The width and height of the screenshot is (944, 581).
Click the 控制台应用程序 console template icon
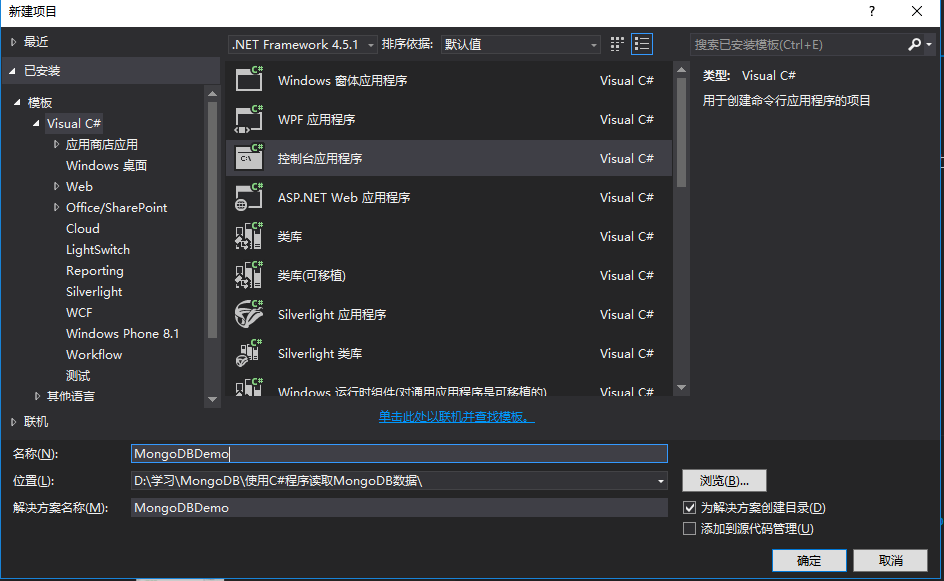249,158
